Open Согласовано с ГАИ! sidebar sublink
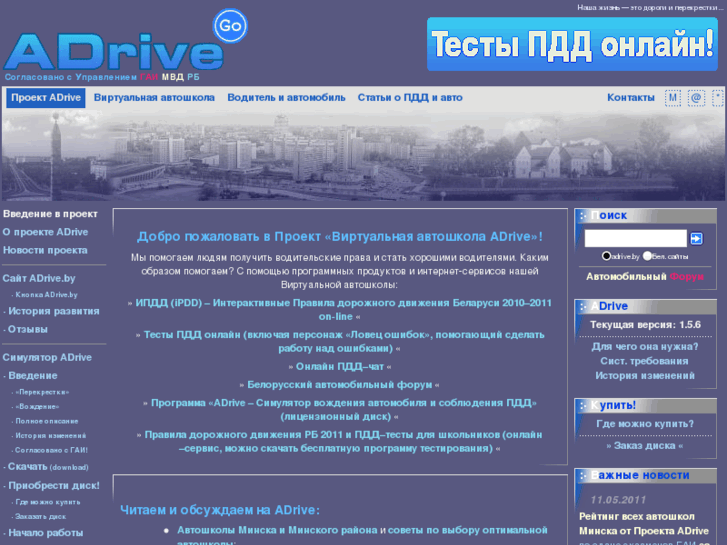The width and height of the screenshot is (727, 545). coord(51,450)
